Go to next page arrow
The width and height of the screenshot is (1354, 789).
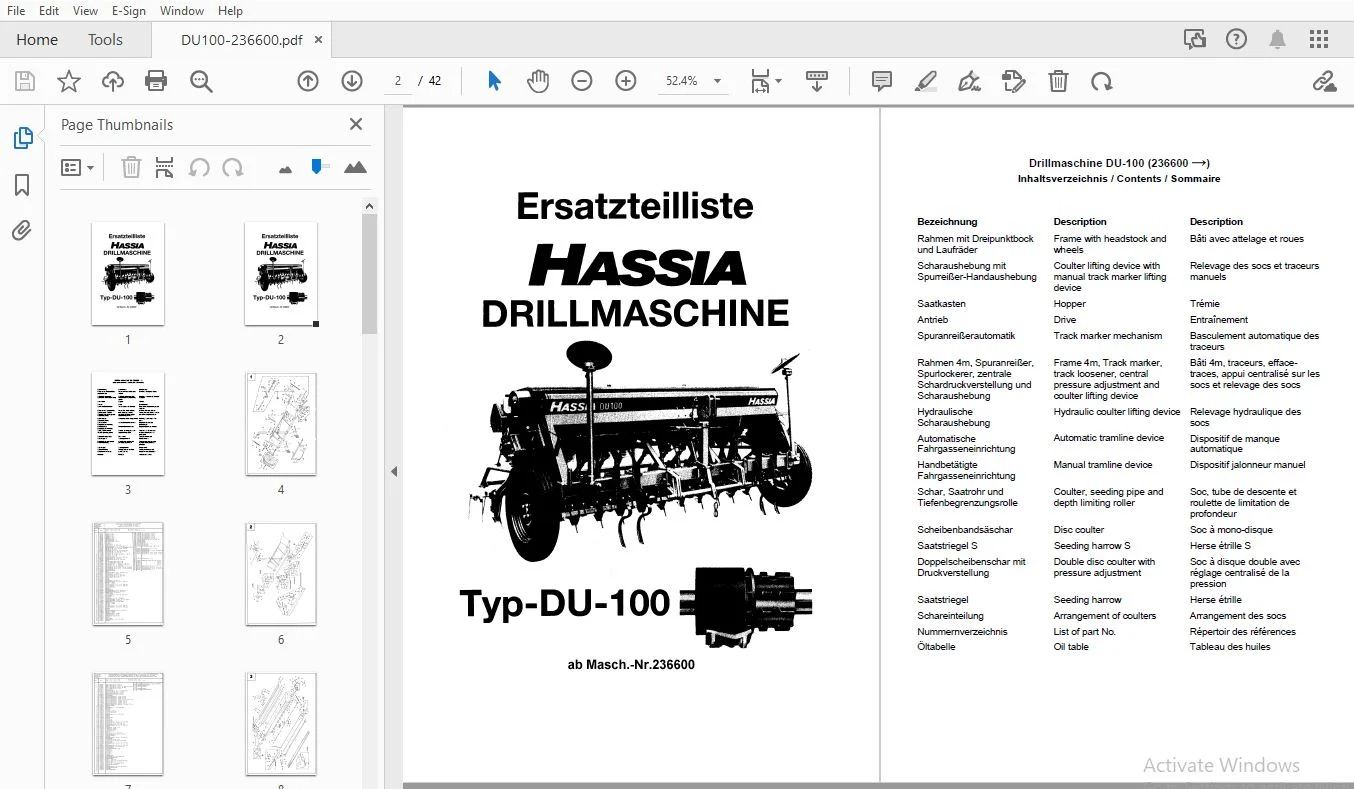[x=352, y=81]
